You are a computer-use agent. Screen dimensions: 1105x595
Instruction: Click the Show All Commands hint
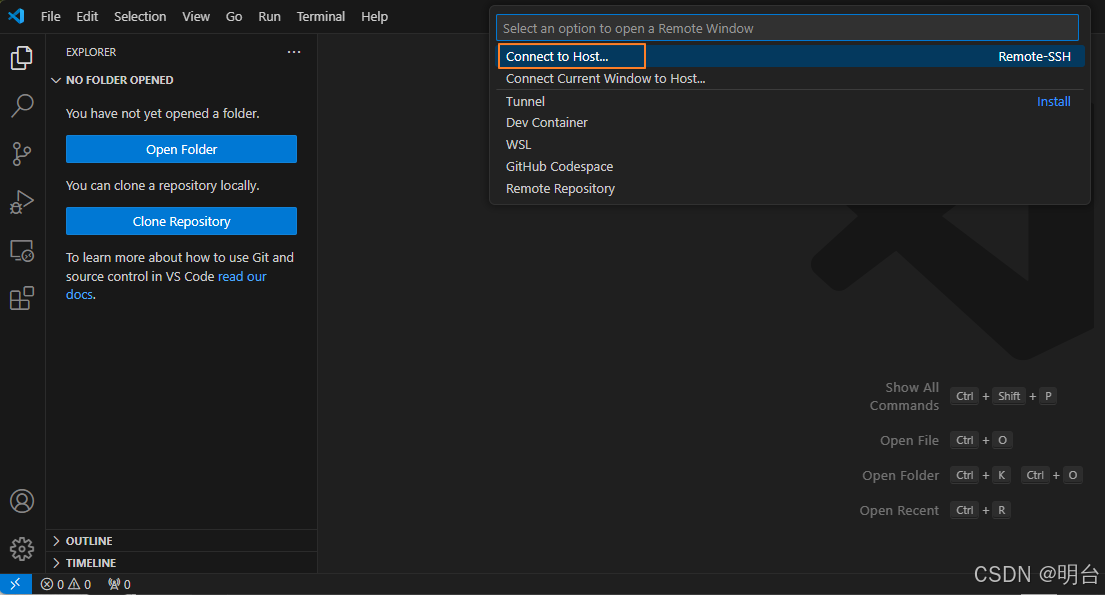pyautogui.click(x=904, y=396)
